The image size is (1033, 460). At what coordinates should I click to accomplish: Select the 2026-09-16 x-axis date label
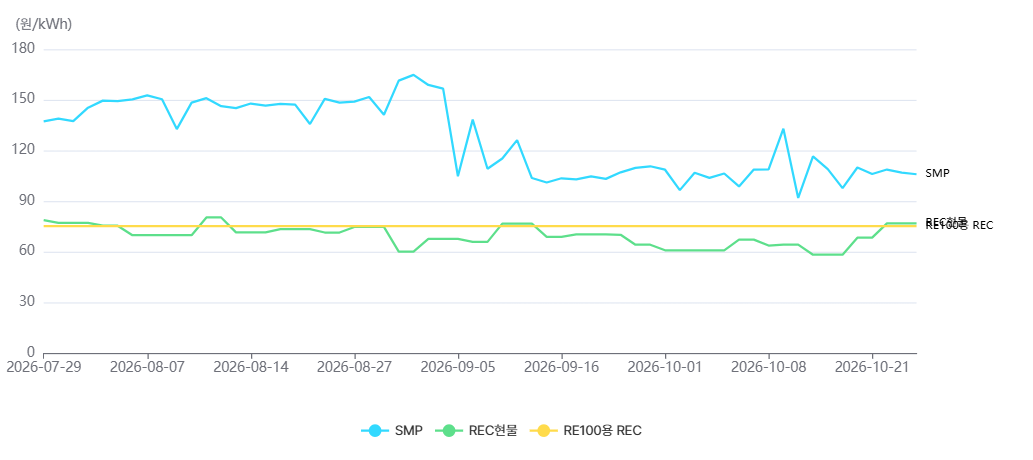[x=562, y=366]
